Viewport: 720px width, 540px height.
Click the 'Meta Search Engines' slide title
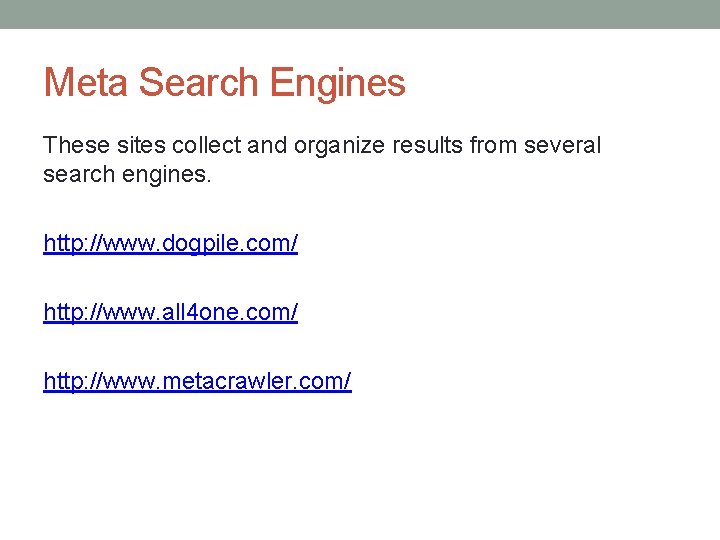coord(224,82)
